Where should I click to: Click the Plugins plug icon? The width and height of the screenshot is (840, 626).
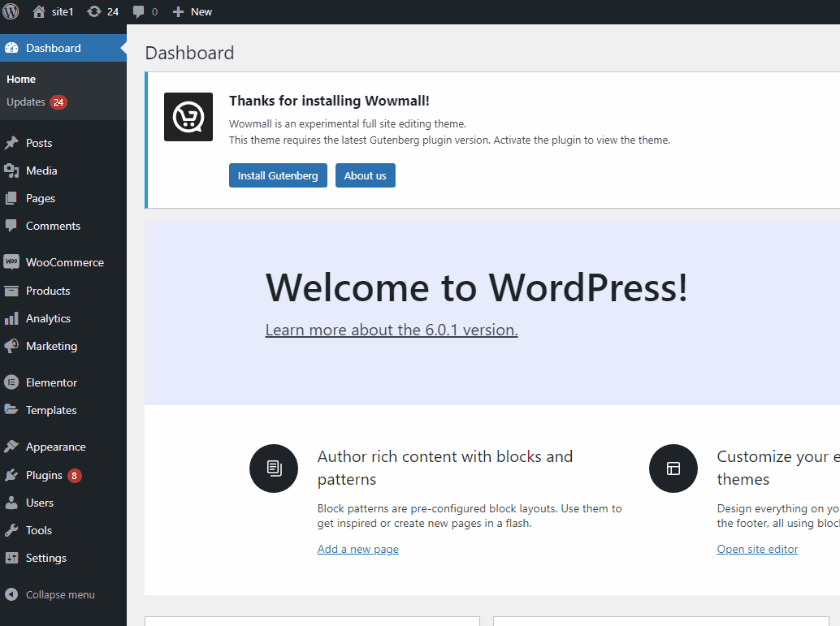[11, 475]
